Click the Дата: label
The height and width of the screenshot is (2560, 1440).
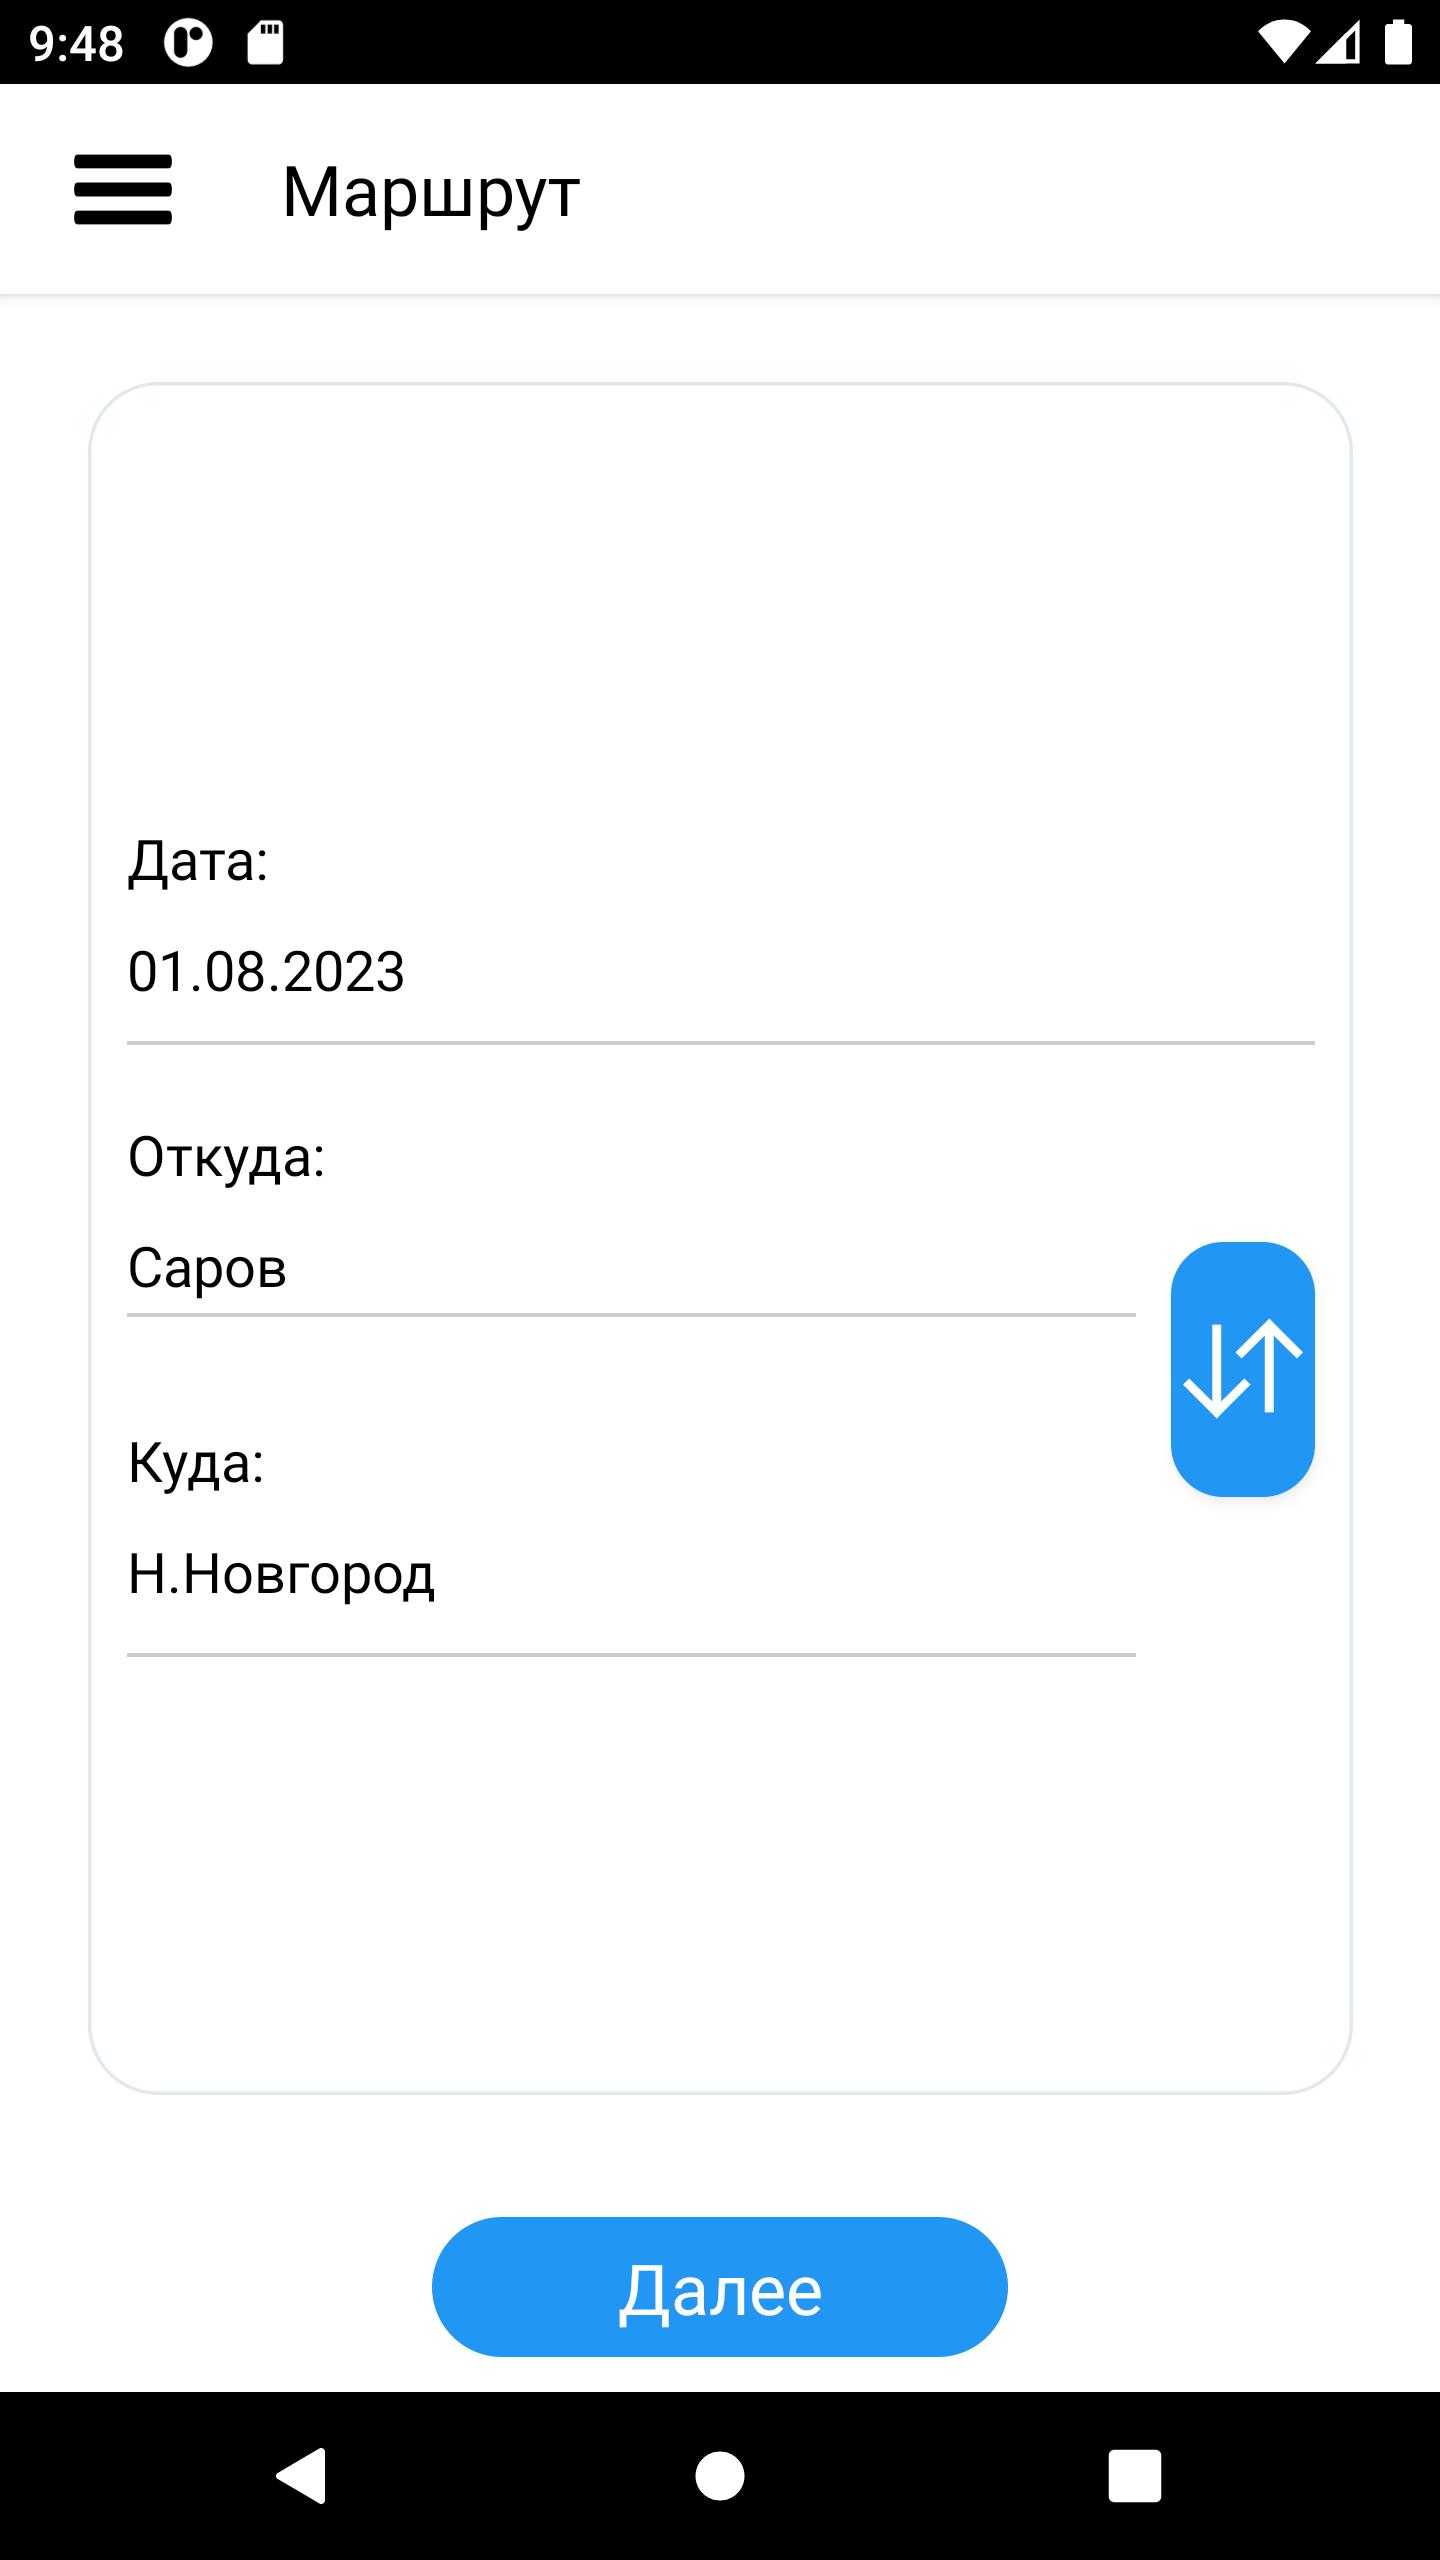tap(198, 860)
